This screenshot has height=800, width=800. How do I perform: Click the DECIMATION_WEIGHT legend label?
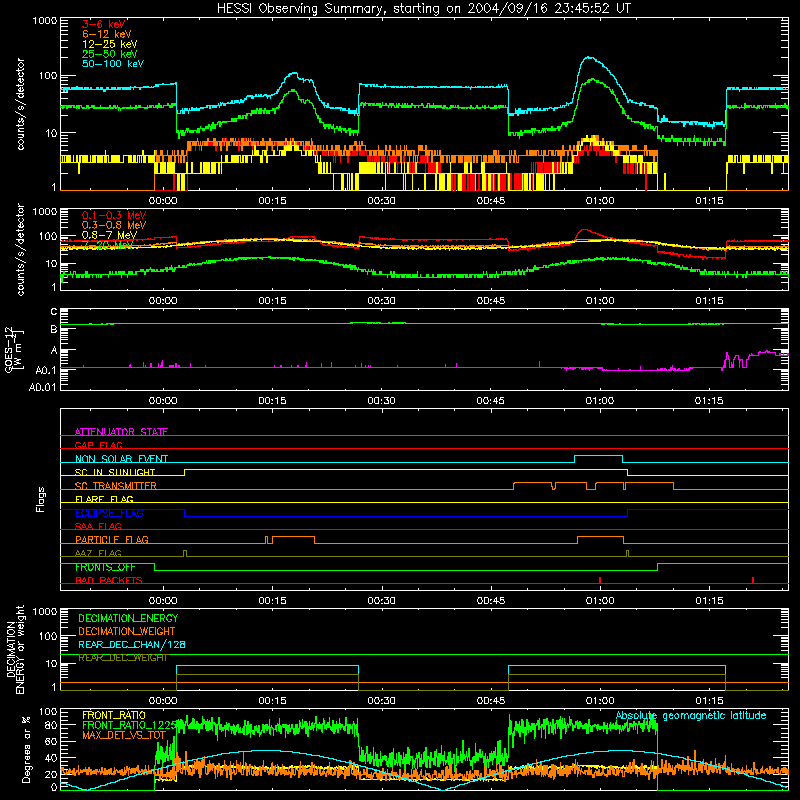click(127, 631)
